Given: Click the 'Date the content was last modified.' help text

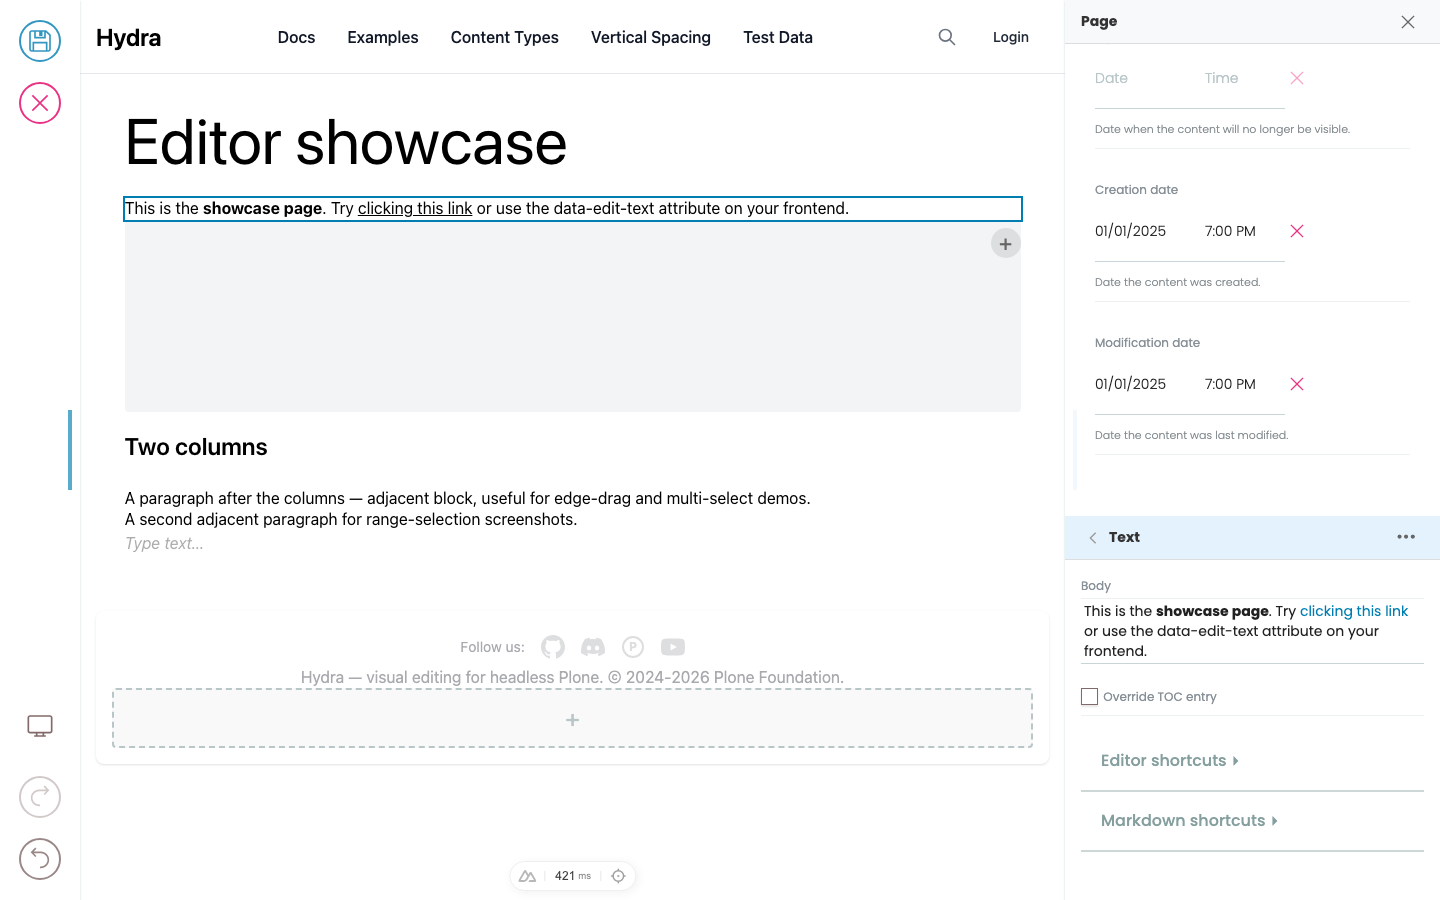Looking at the screenshot, I should coord(1192,435).
